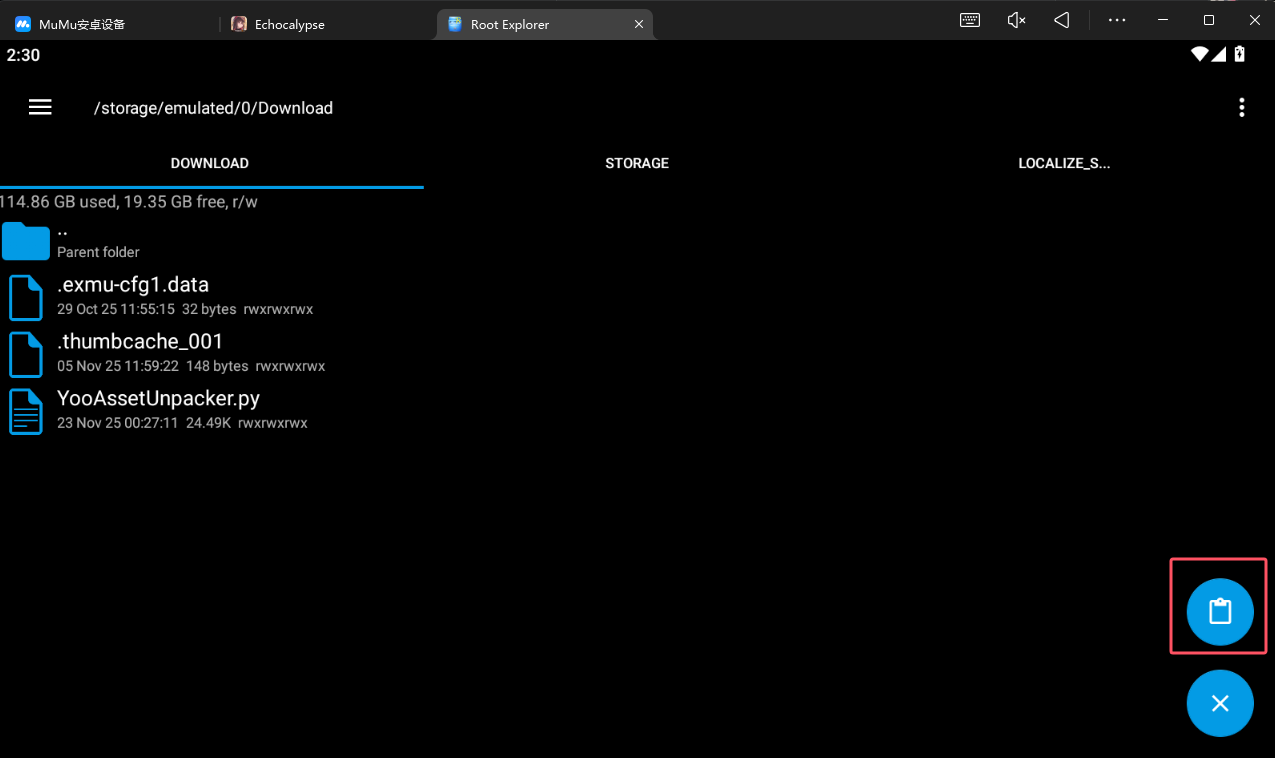
Task: Select the YooAssetUnpacker.py script icon
Action: [26, 411]
